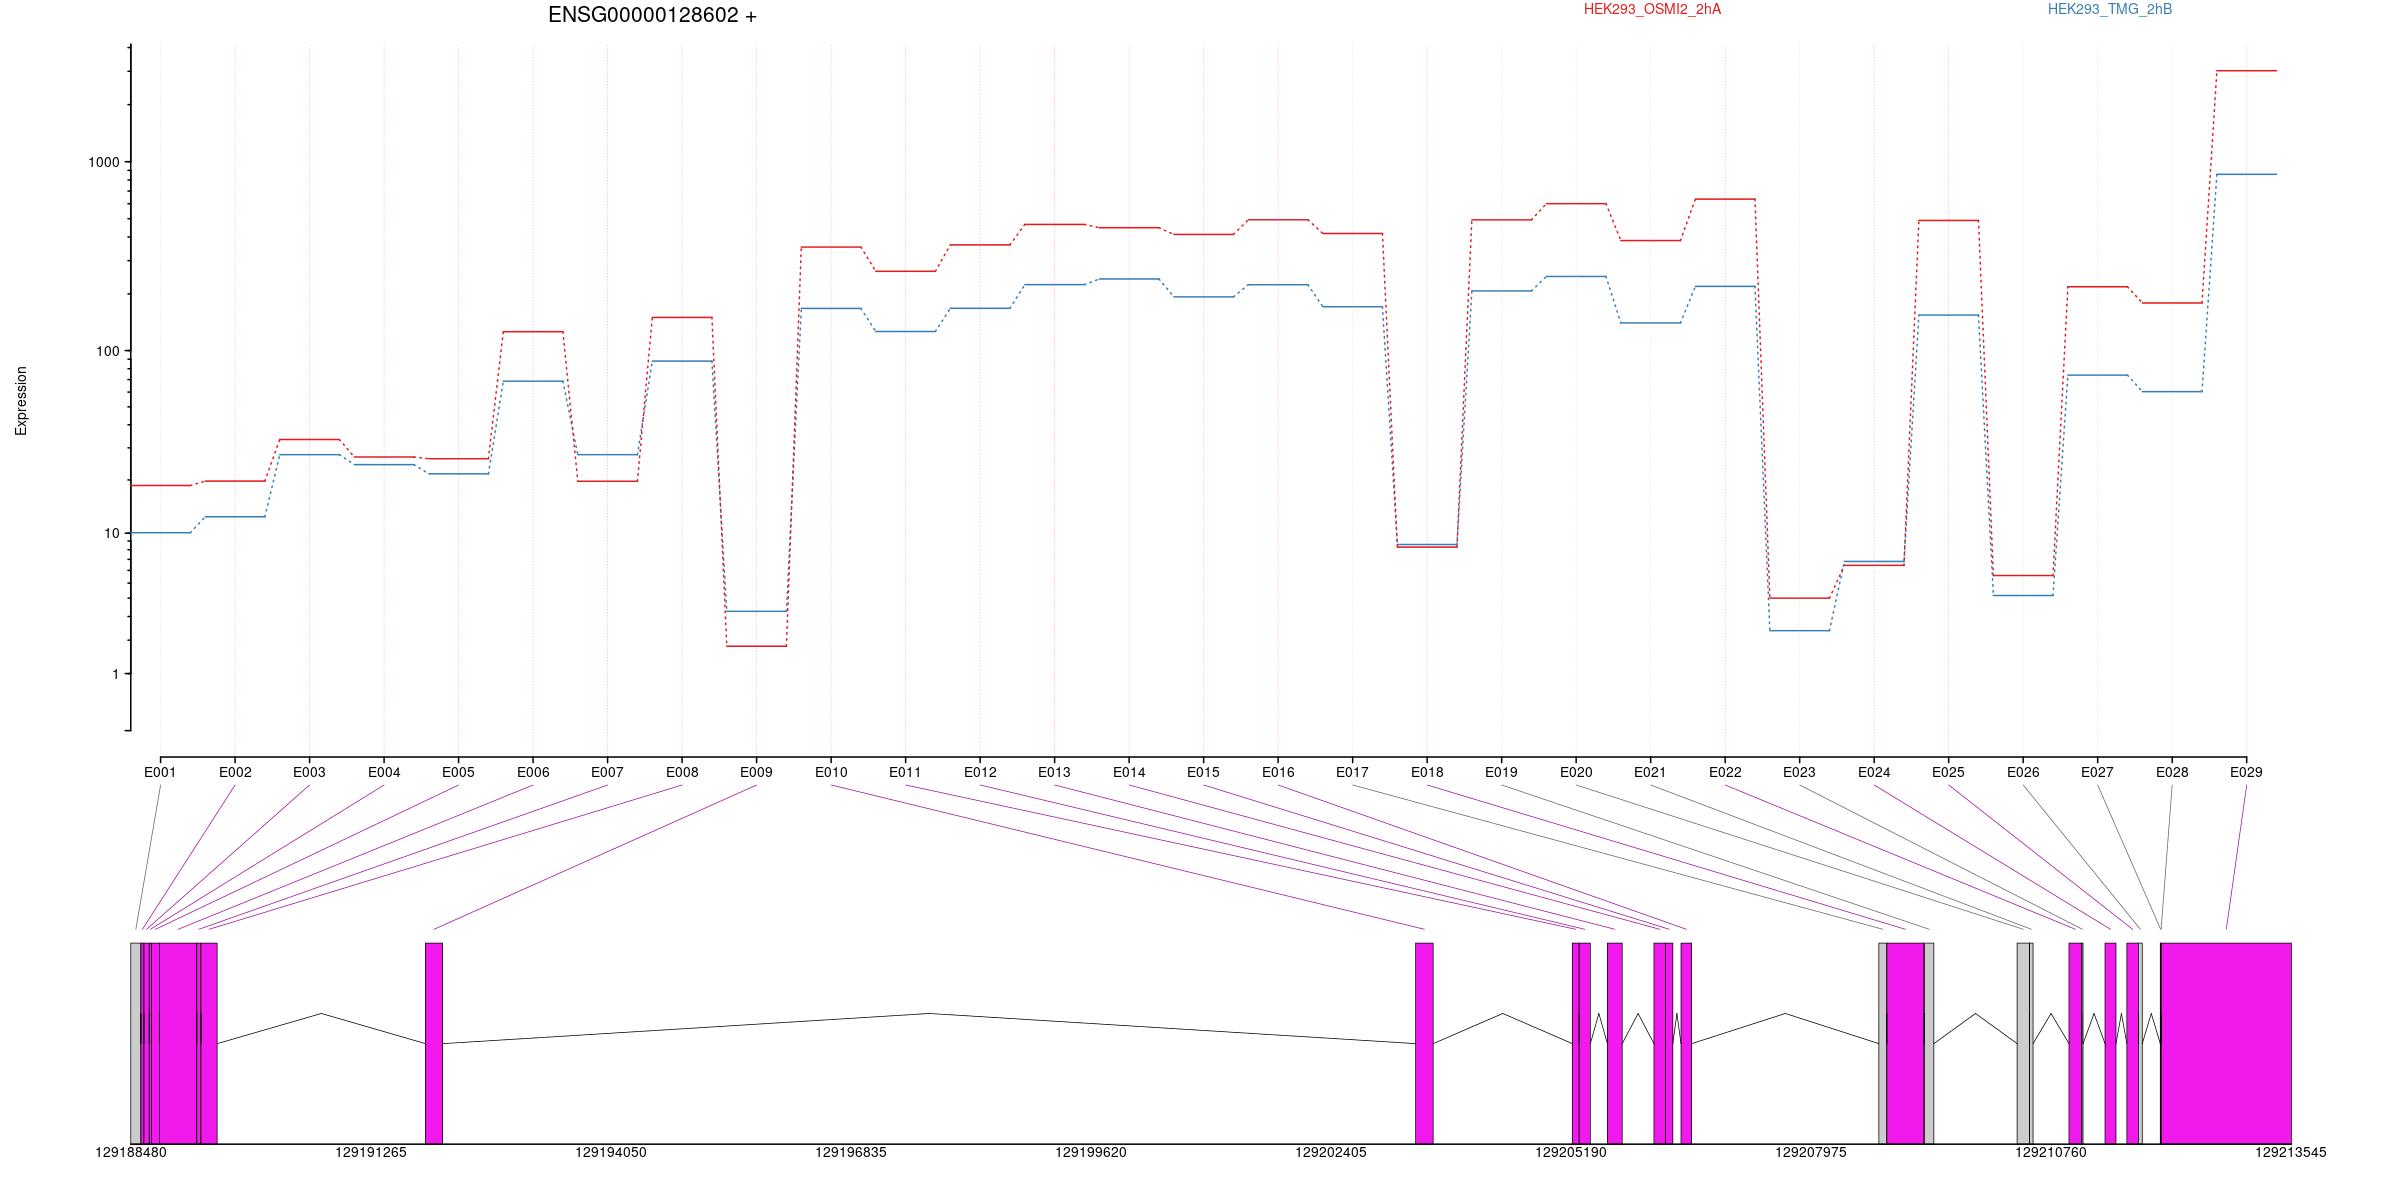The height and width of the screenshot is (1200, 2400).
Task: Click exon label E022
Action: tap(1725, 772)
